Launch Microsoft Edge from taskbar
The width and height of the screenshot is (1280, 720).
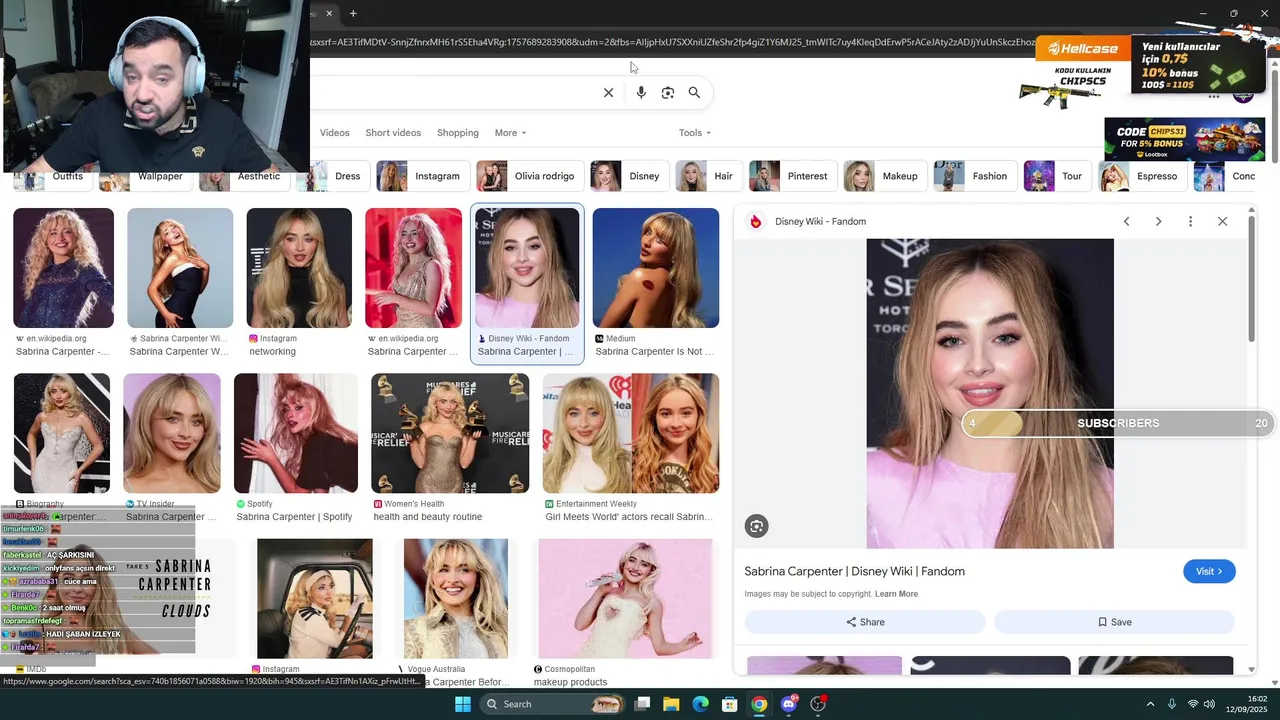pos(701,704)
